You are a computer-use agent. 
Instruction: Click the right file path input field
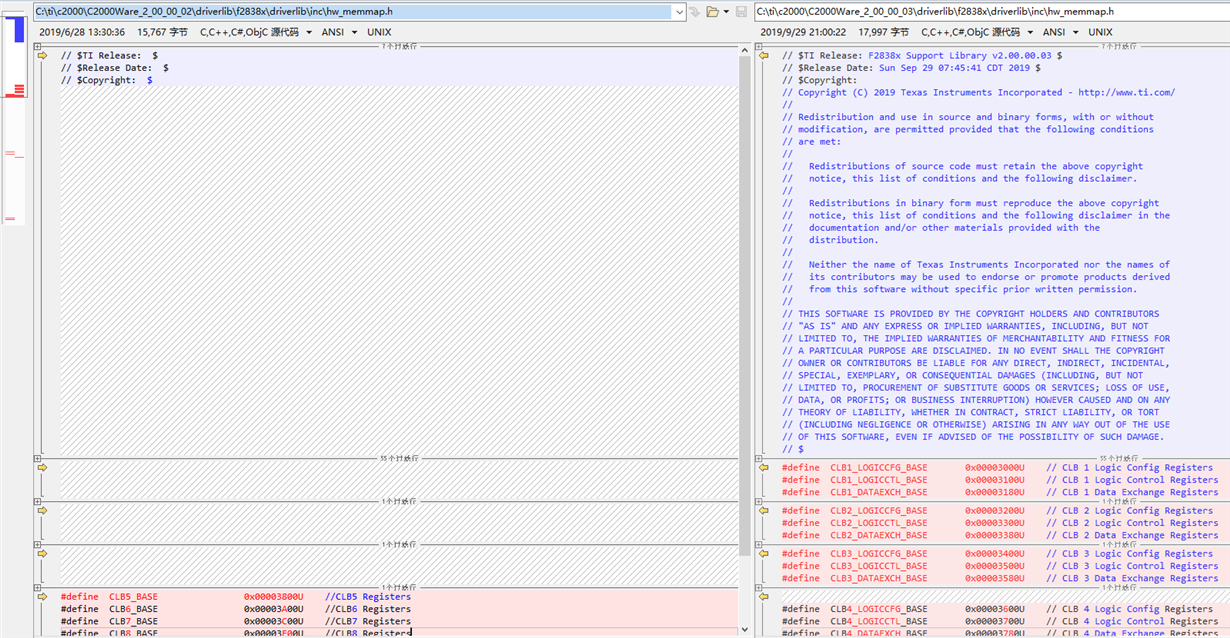coord(992,11)
